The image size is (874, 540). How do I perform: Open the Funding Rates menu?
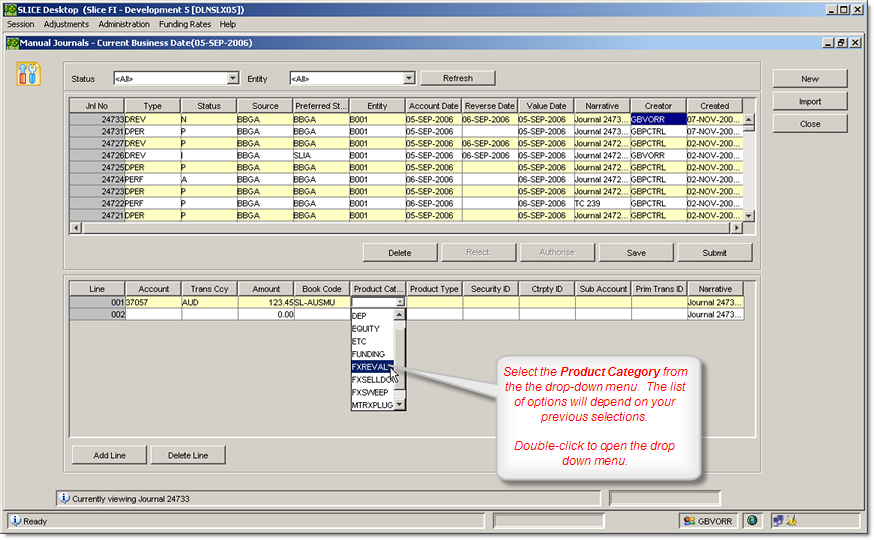click(184, 24)
